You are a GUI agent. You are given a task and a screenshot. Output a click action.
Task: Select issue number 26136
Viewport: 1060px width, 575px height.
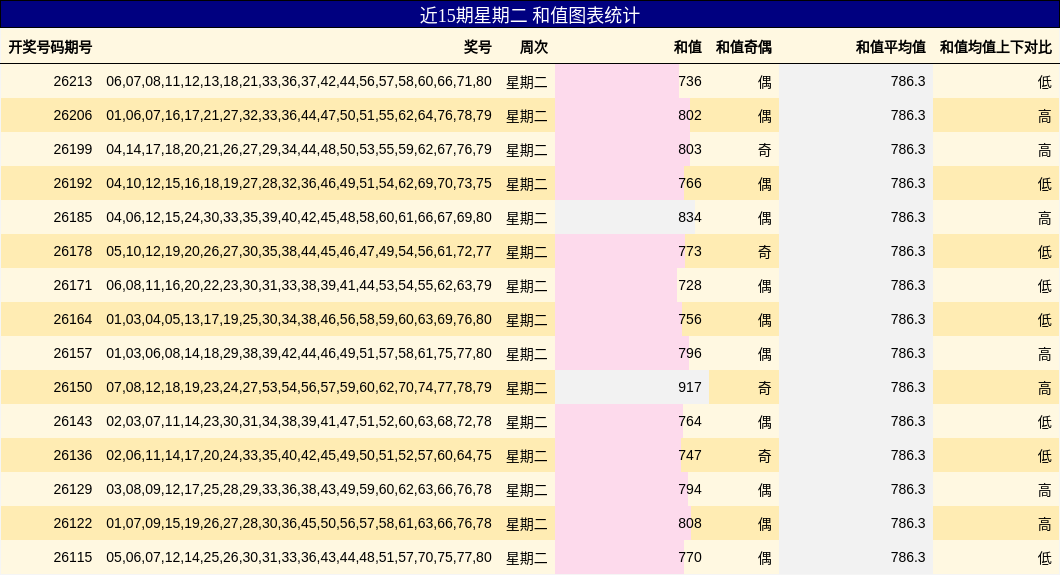(x=73, y=455)
